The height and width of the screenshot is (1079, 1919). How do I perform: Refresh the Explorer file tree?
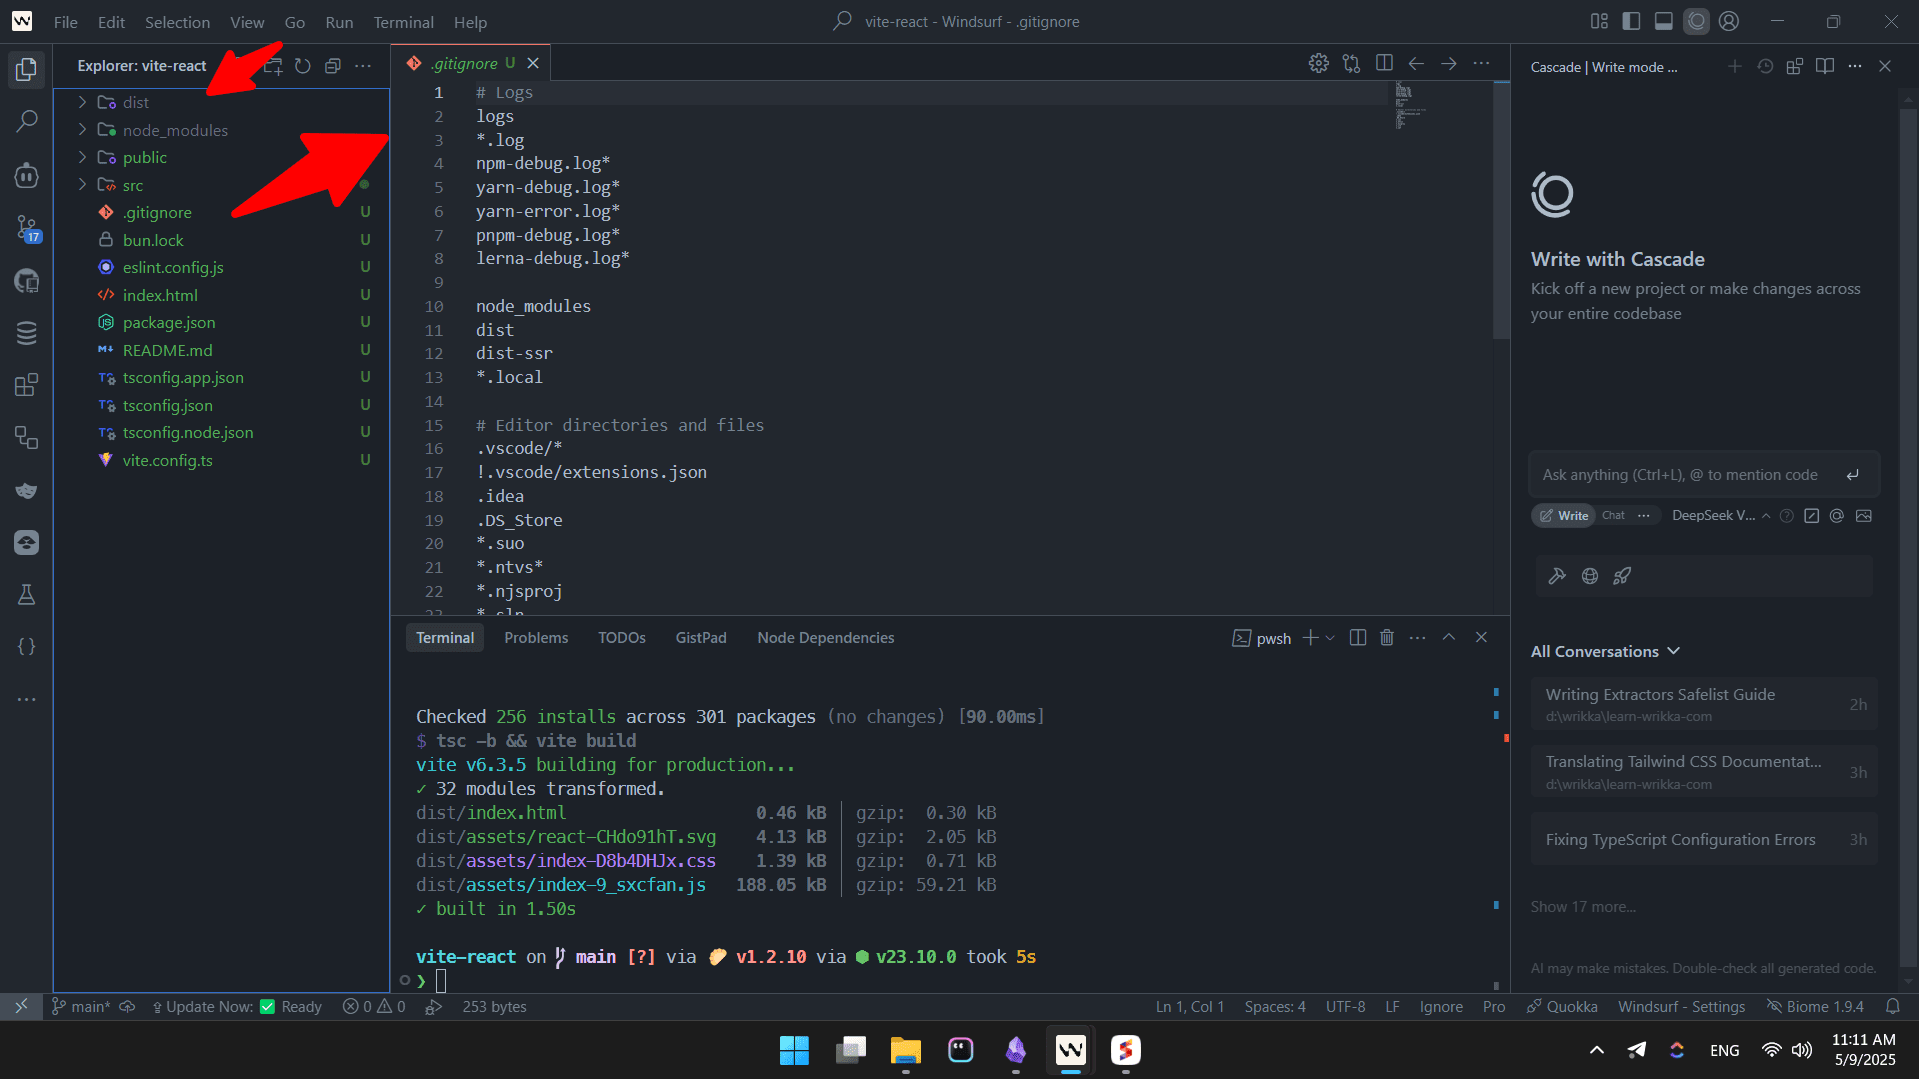click(x=303, y=66)
